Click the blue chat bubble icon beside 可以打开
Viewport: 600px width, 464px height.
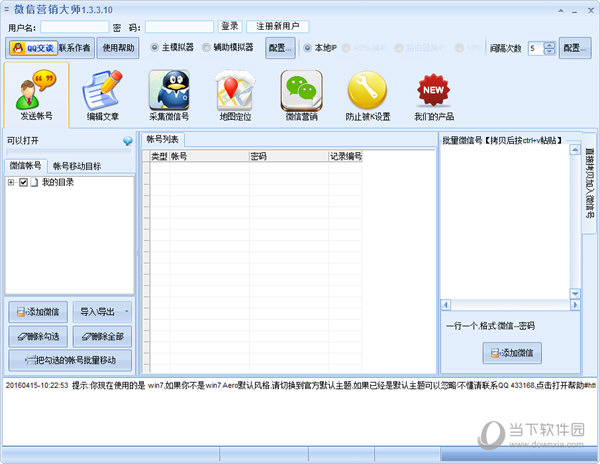pos(128,141)
